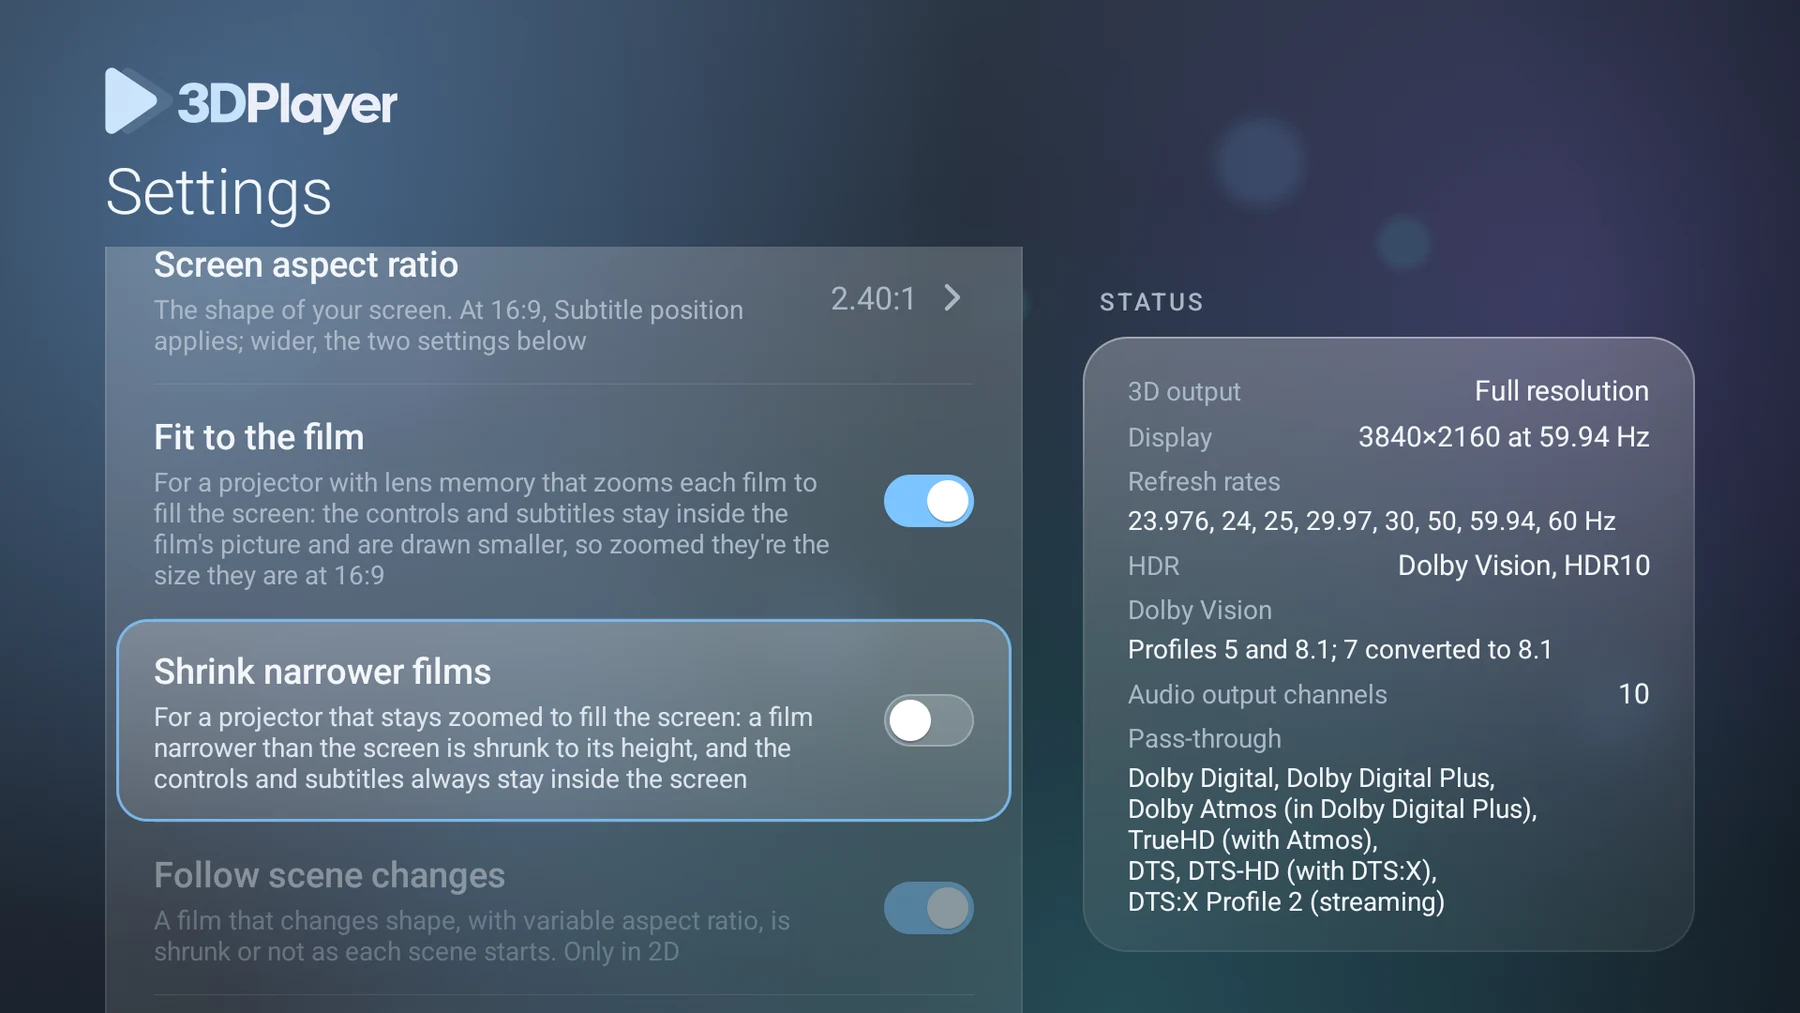Click the Follow scene changes heading

pyautogui.click(x=329, y=875)
